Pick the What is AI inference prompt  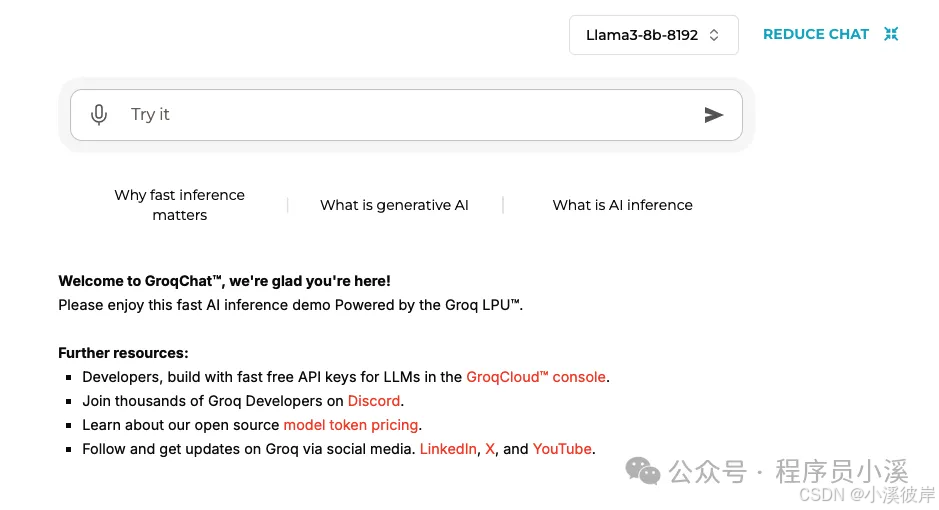pos(622,205)
